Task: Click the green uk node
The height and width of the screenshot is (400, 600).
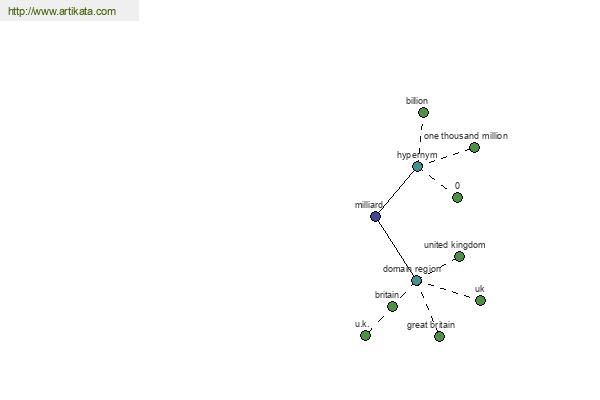Action: [480, 300]
